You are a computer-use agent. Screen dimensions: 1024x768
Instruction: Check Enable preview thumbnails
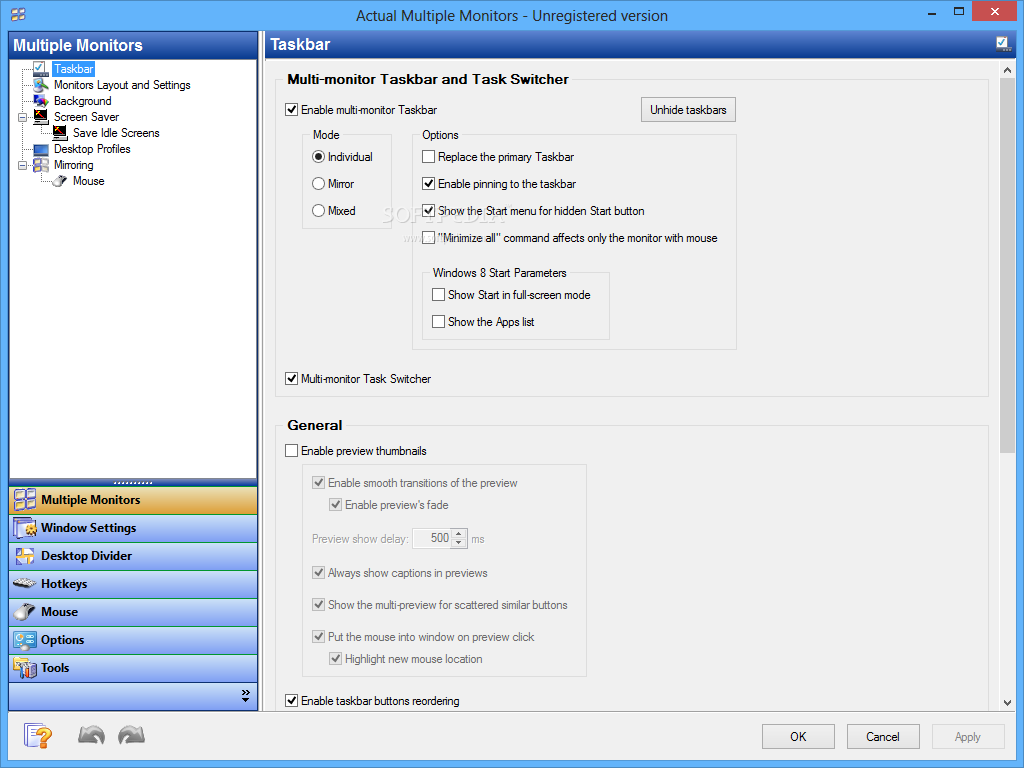292,451
